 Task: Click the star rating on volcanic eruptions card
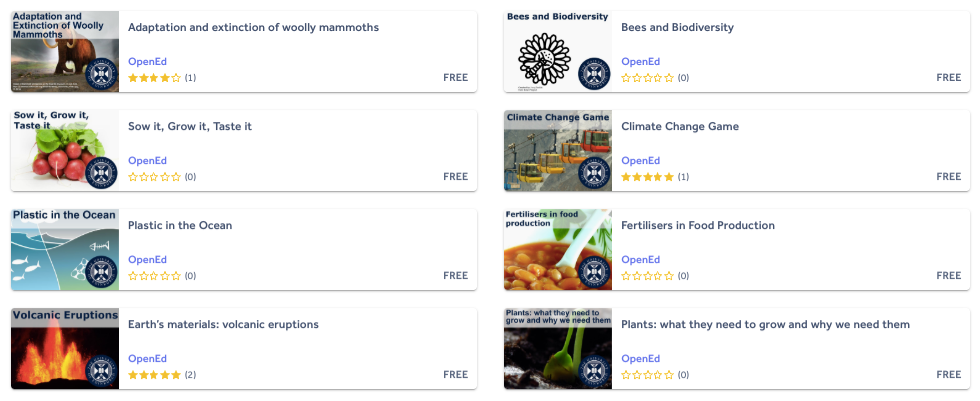pos(154,375)
